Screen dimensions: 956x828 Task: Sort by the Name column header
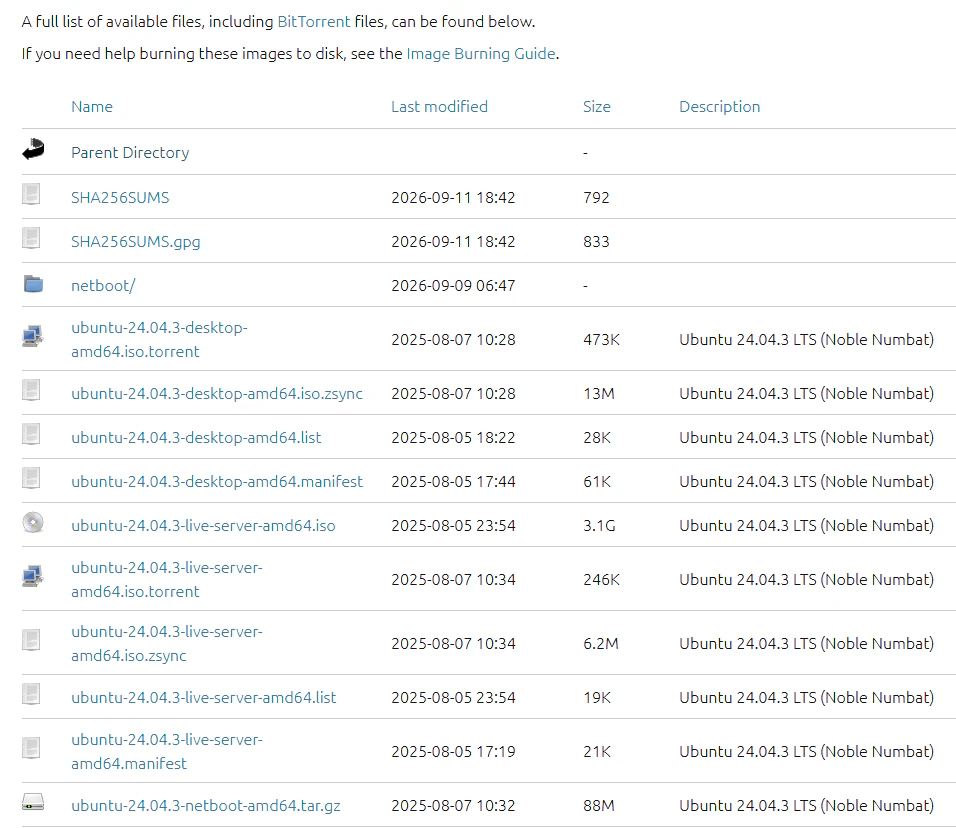91,107
